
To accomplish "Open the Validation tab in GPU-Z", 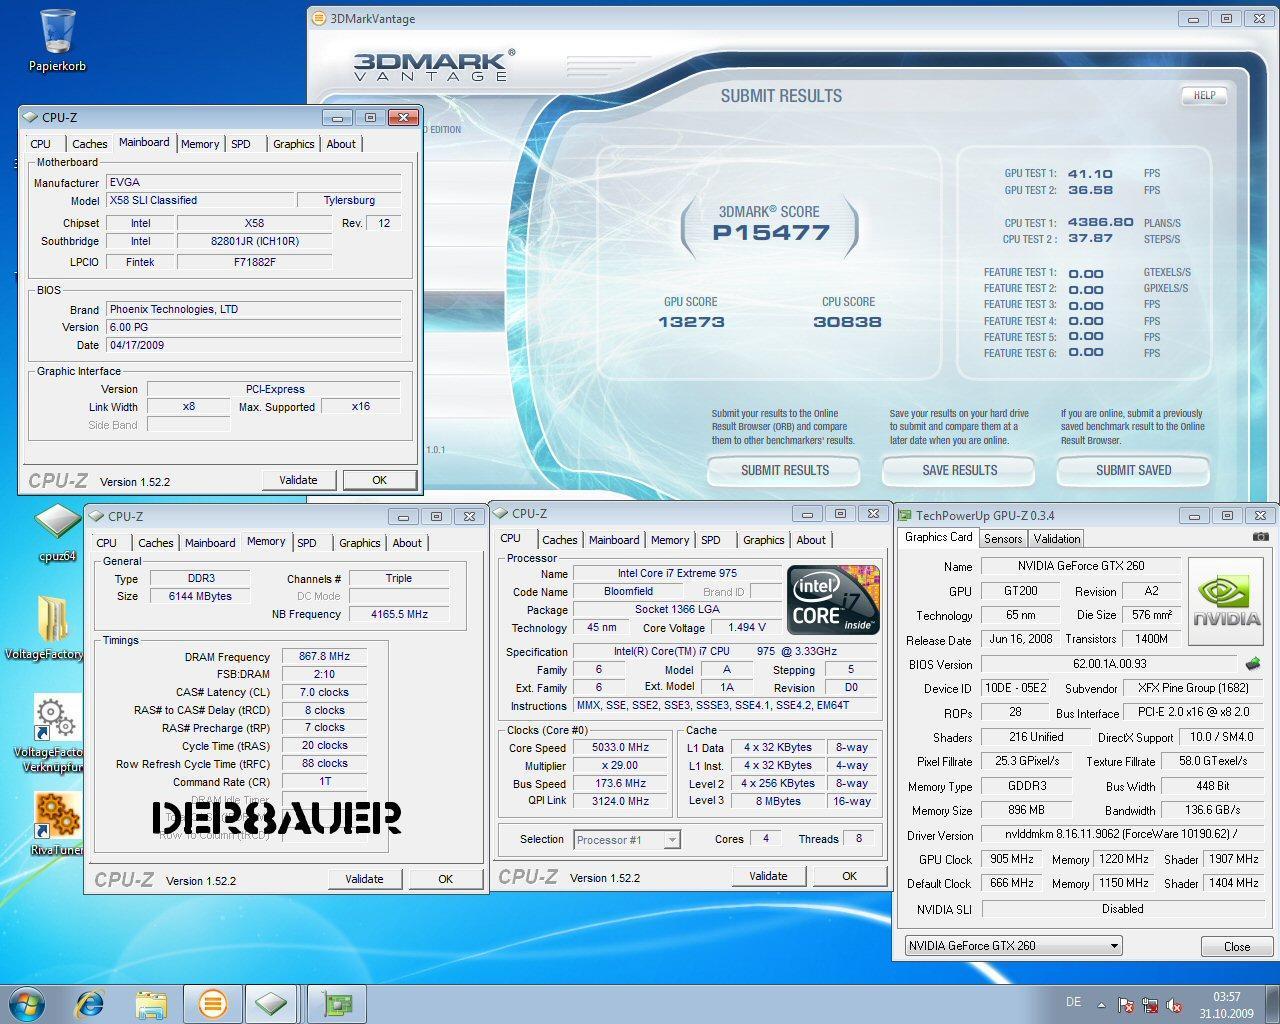I will (x=1057, y=539).
